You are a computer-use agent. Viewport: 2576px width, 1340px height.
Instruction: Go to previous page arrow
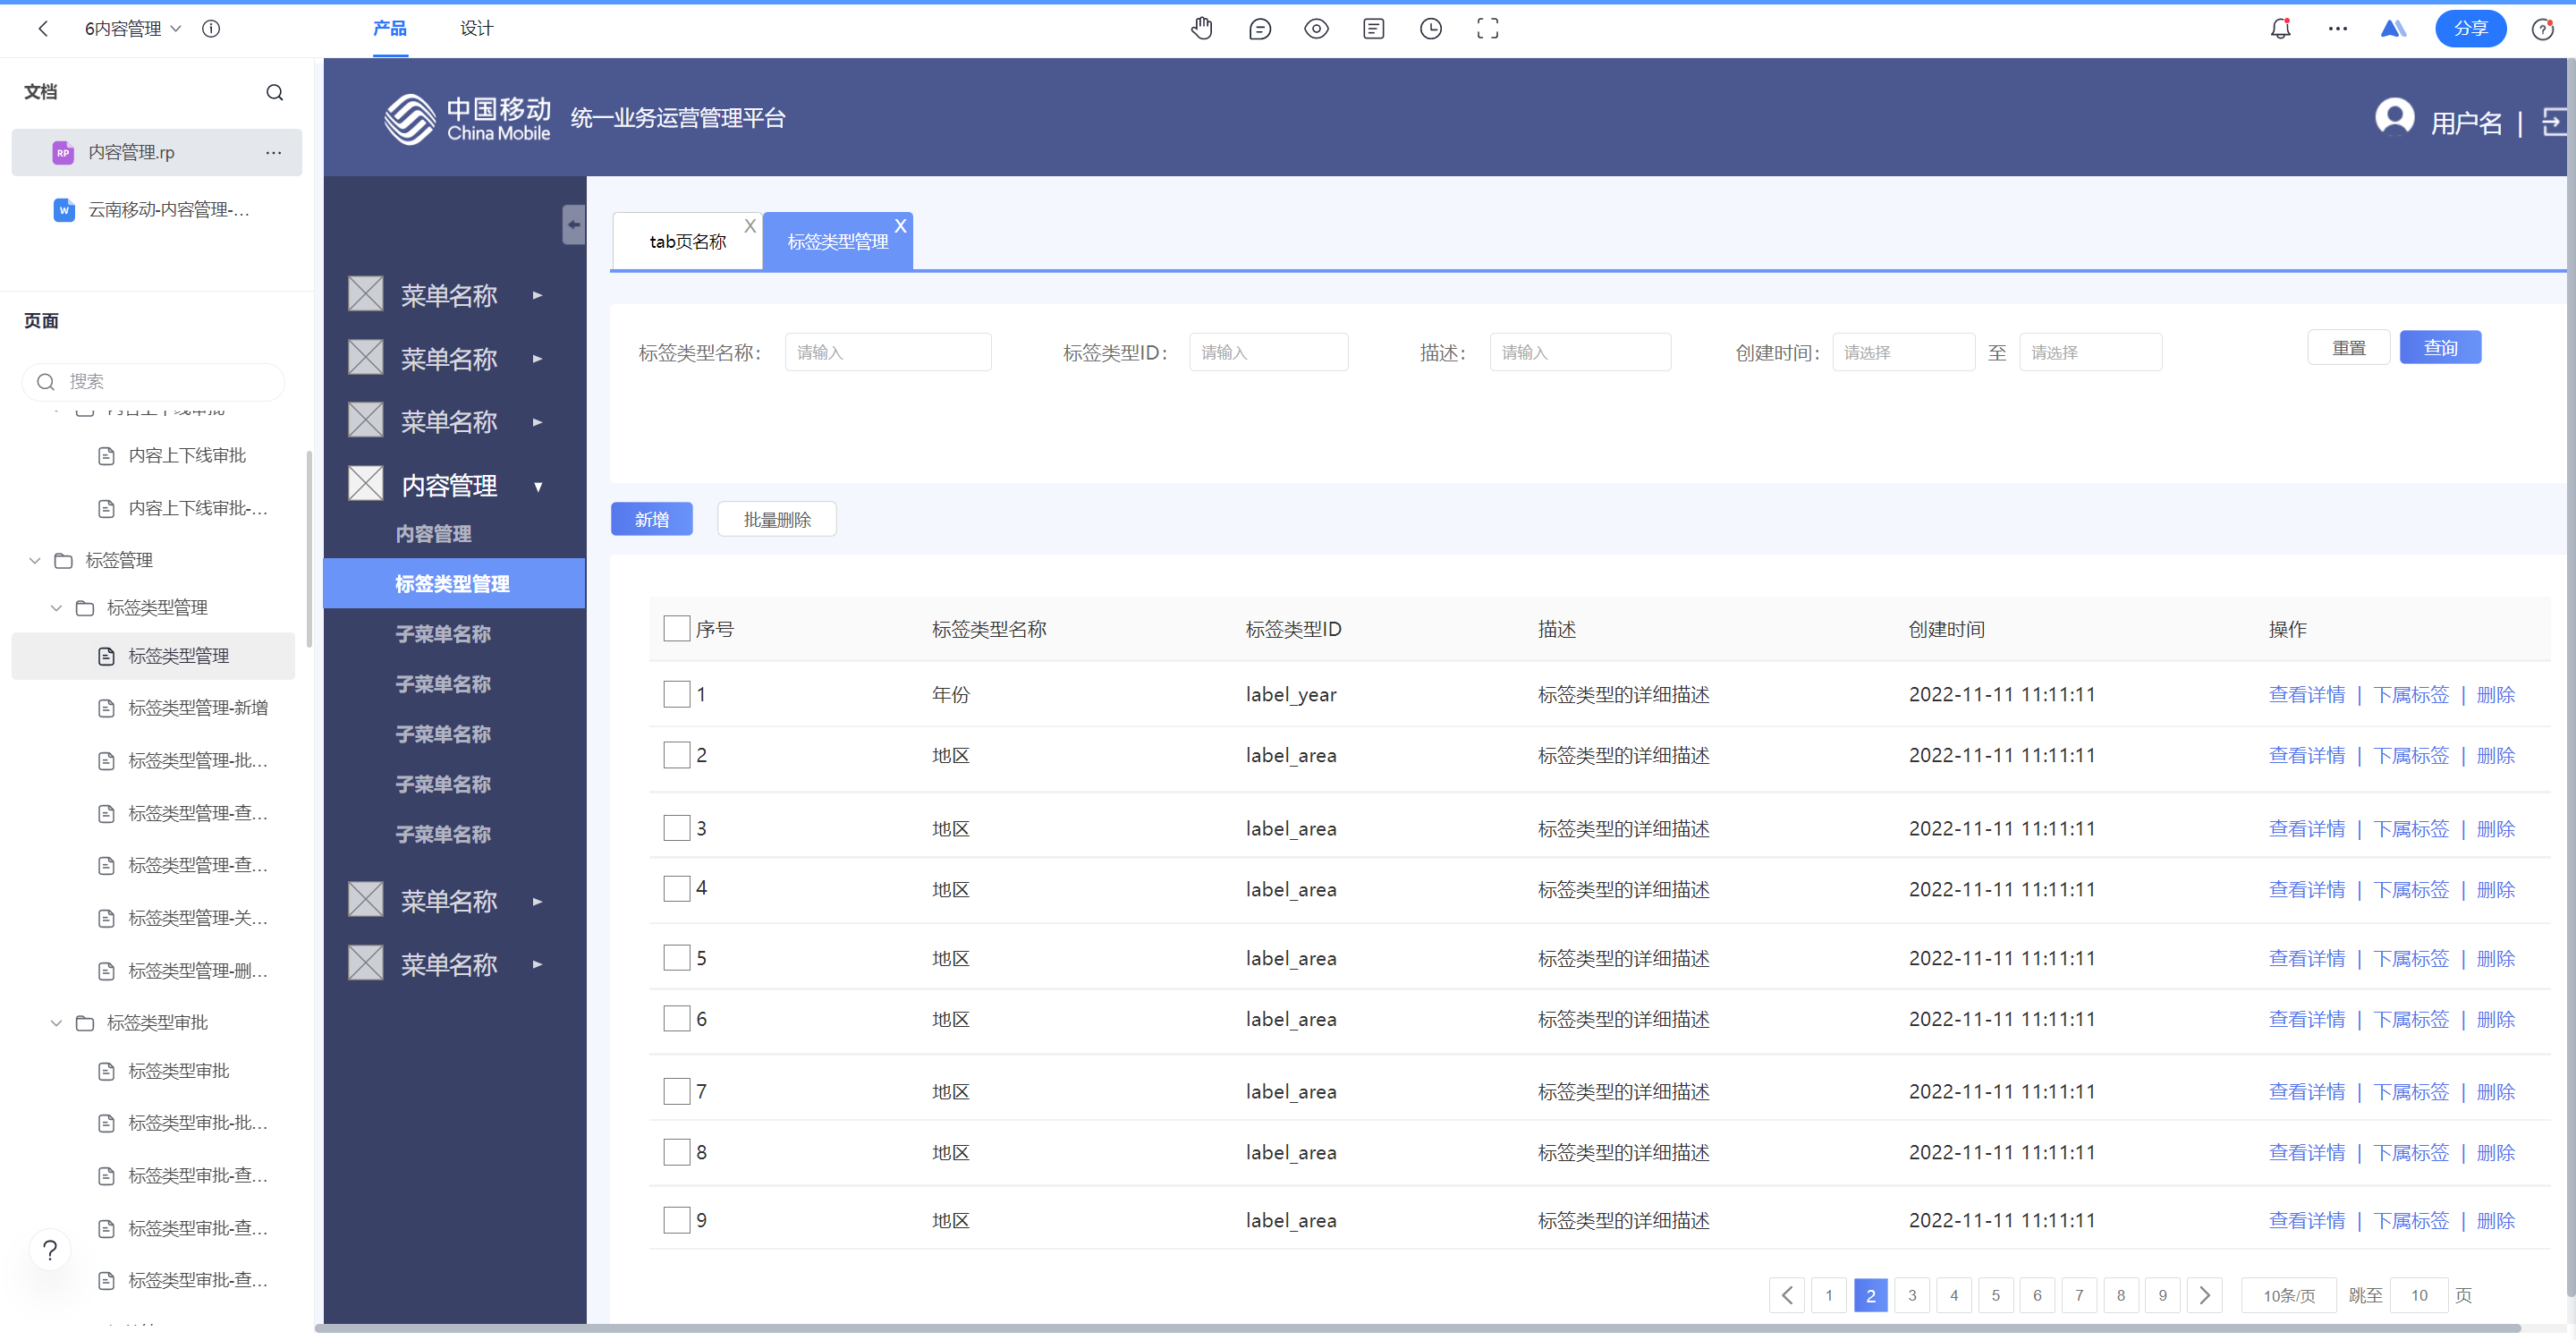[x=1787, y=1295]
